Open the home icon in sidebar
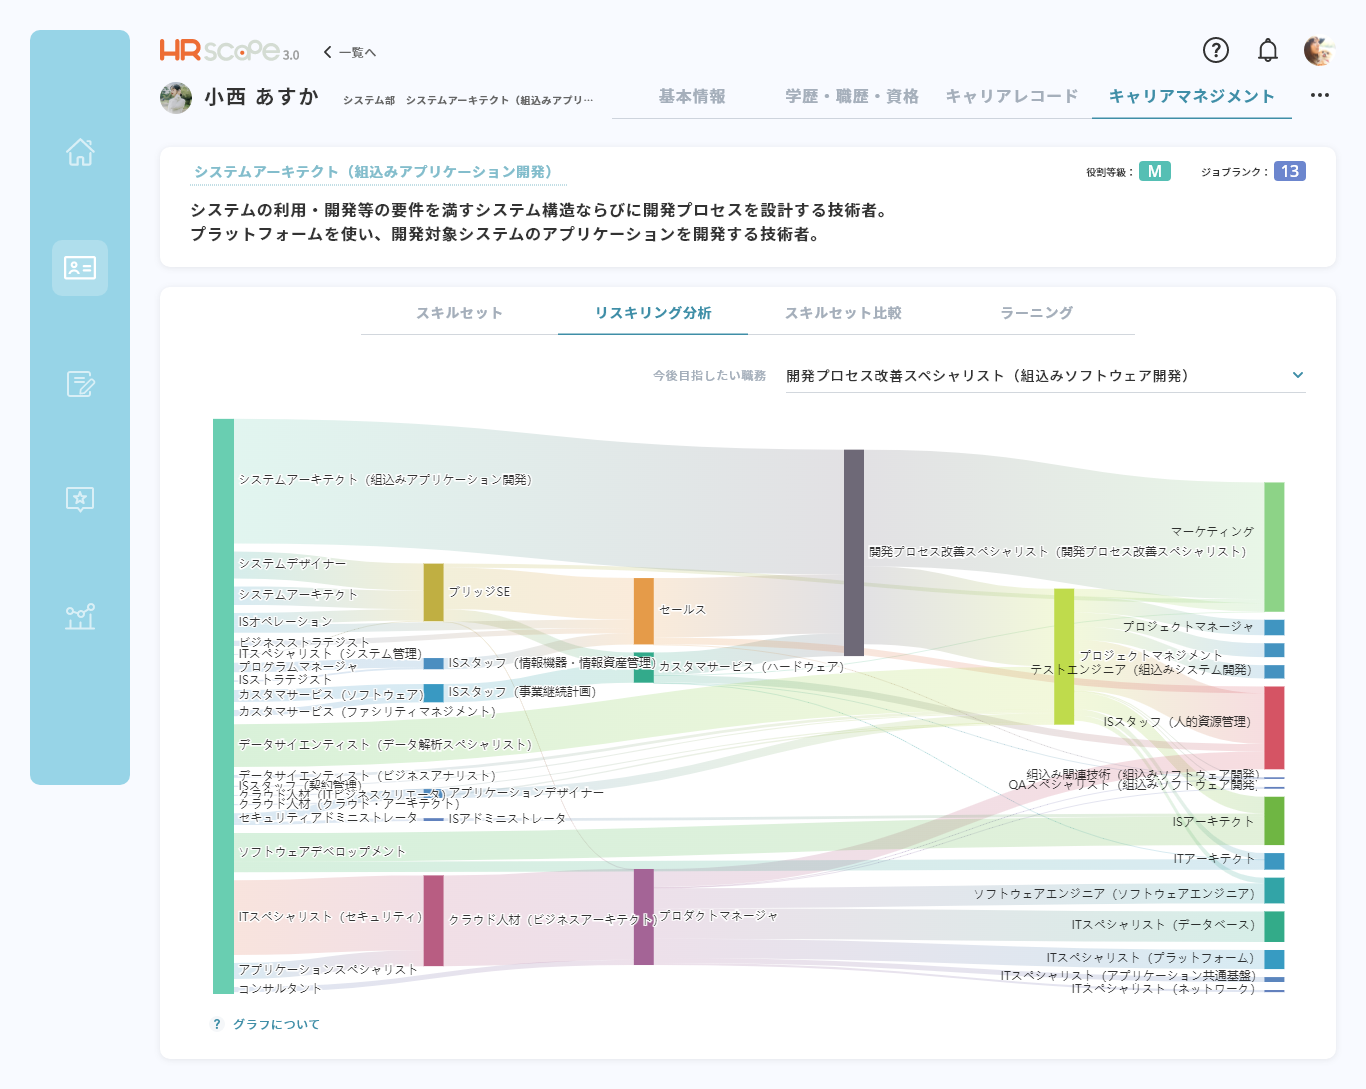Image resolution: width=1366 pixels, height=1089 pixels. click(80, 152)
